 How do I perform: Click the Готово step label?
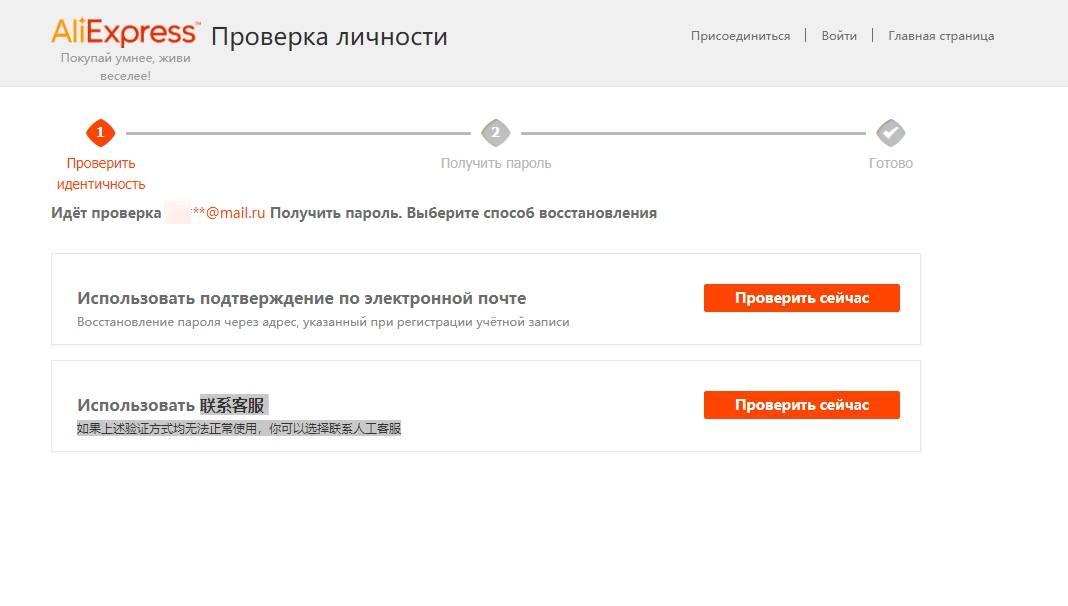(890, 163)
